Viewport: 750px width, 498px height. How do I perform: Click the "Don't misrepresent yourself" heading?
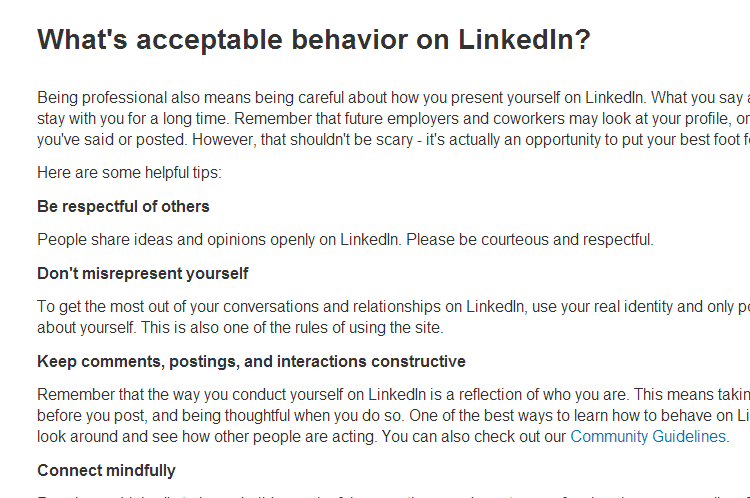coord(143,273)
